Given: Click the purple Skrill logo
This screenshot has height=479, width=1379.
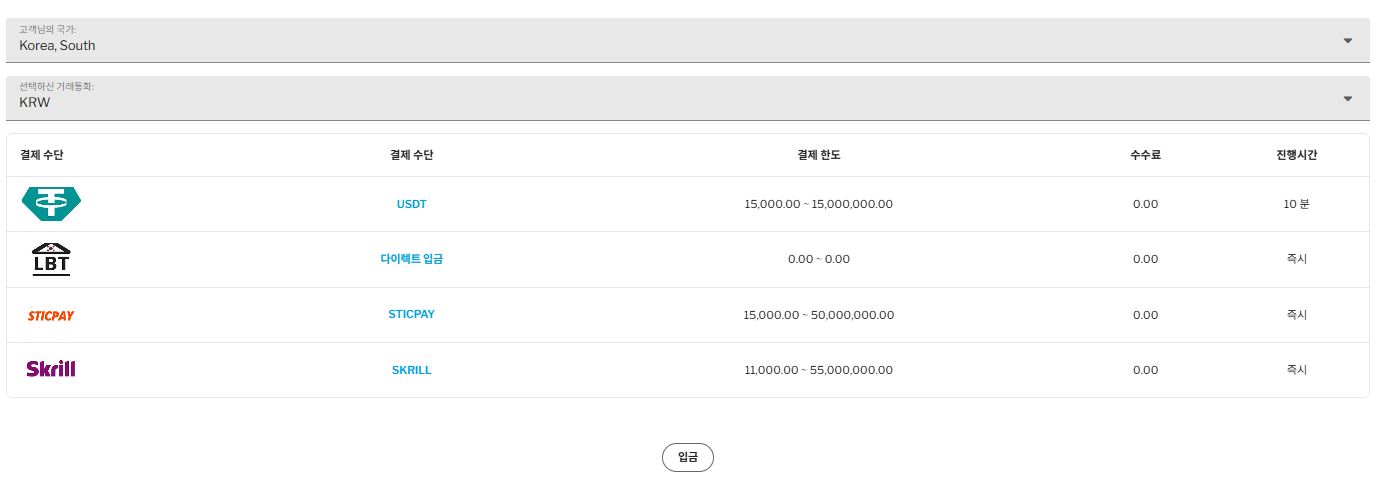Looking at the screenshot, I should (x=51, y=369).
